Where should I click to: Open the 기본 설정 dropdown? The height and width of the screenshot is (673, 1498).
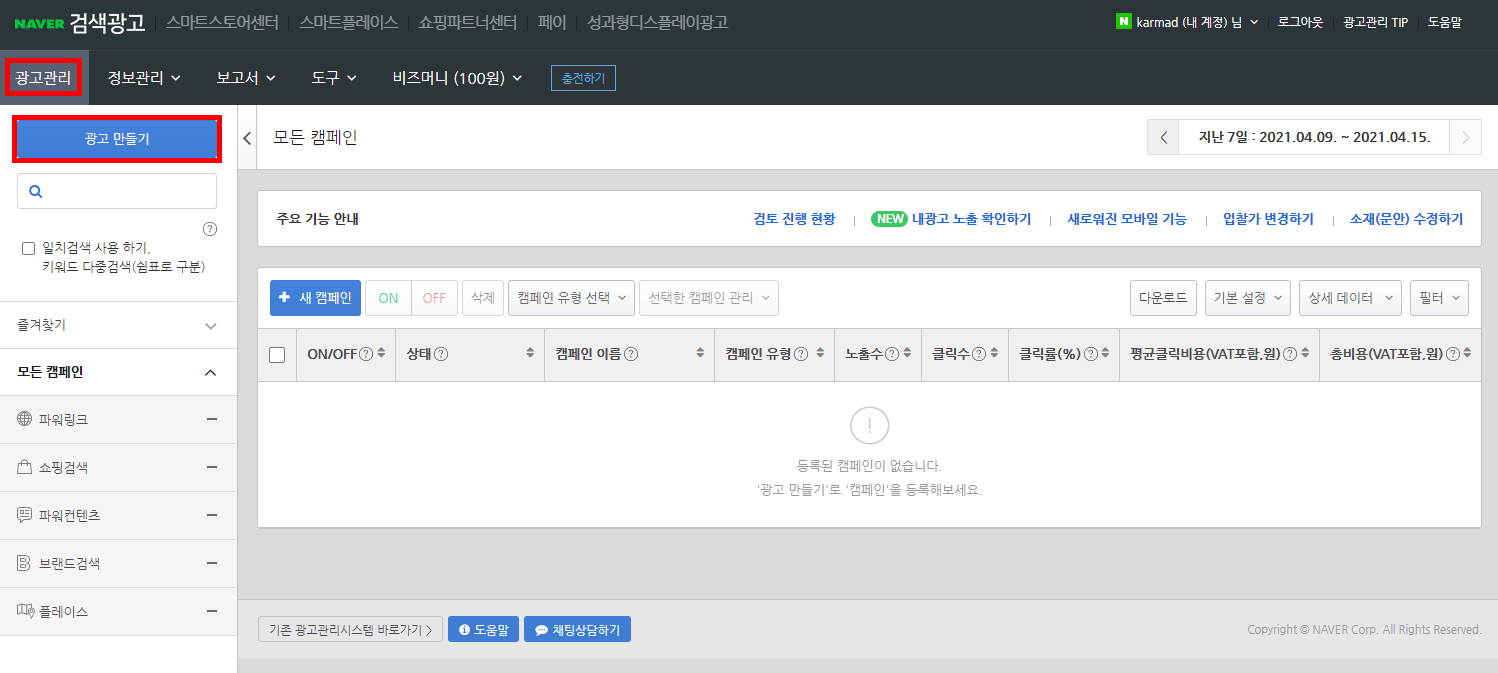coord(1248,298)
